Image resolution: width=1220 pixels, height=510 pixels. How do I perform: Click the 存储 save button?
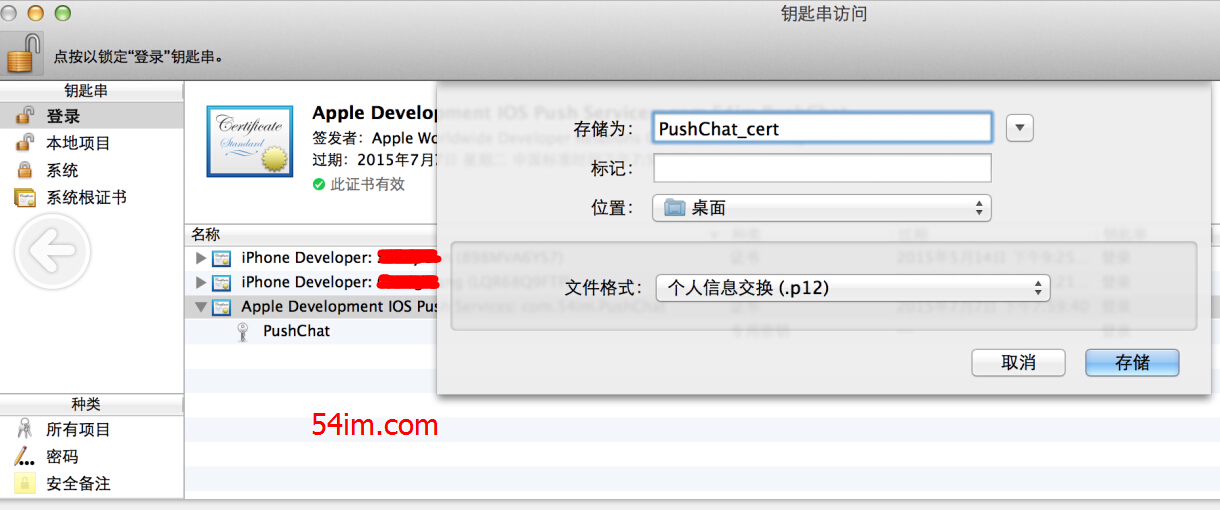1132,363
